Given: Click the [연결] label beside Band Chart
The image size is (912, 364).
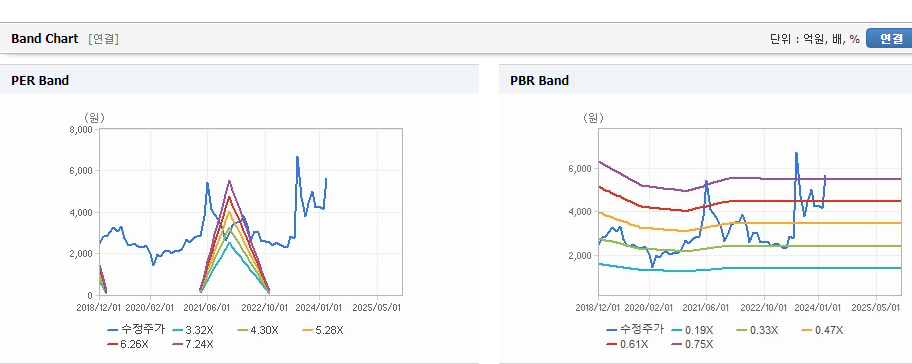Looking at the screenshot, I should point(104,39).
